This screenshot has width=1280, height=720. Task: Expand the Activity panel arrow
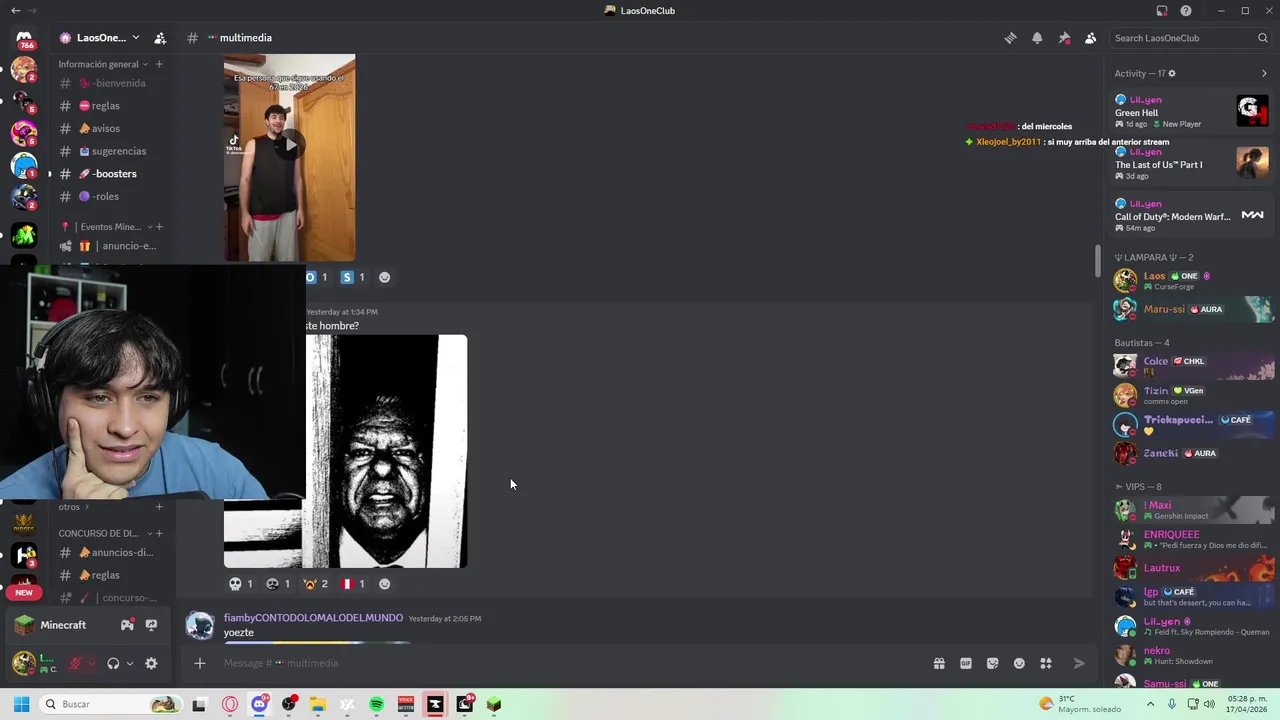pyautogui.click(x=1264, y=73)
